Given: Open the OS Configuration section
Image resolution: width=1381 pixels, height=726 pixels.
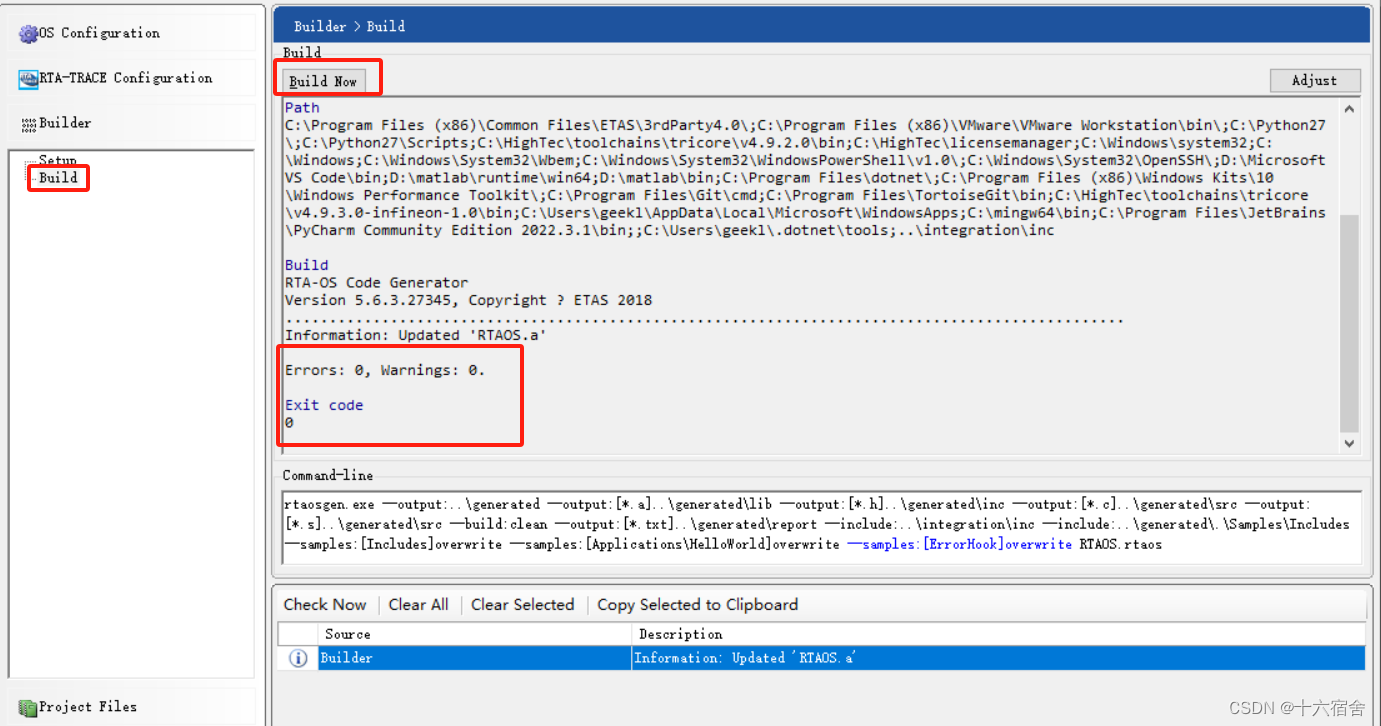Looking at the screenshot, I should [x=131, y=33].
